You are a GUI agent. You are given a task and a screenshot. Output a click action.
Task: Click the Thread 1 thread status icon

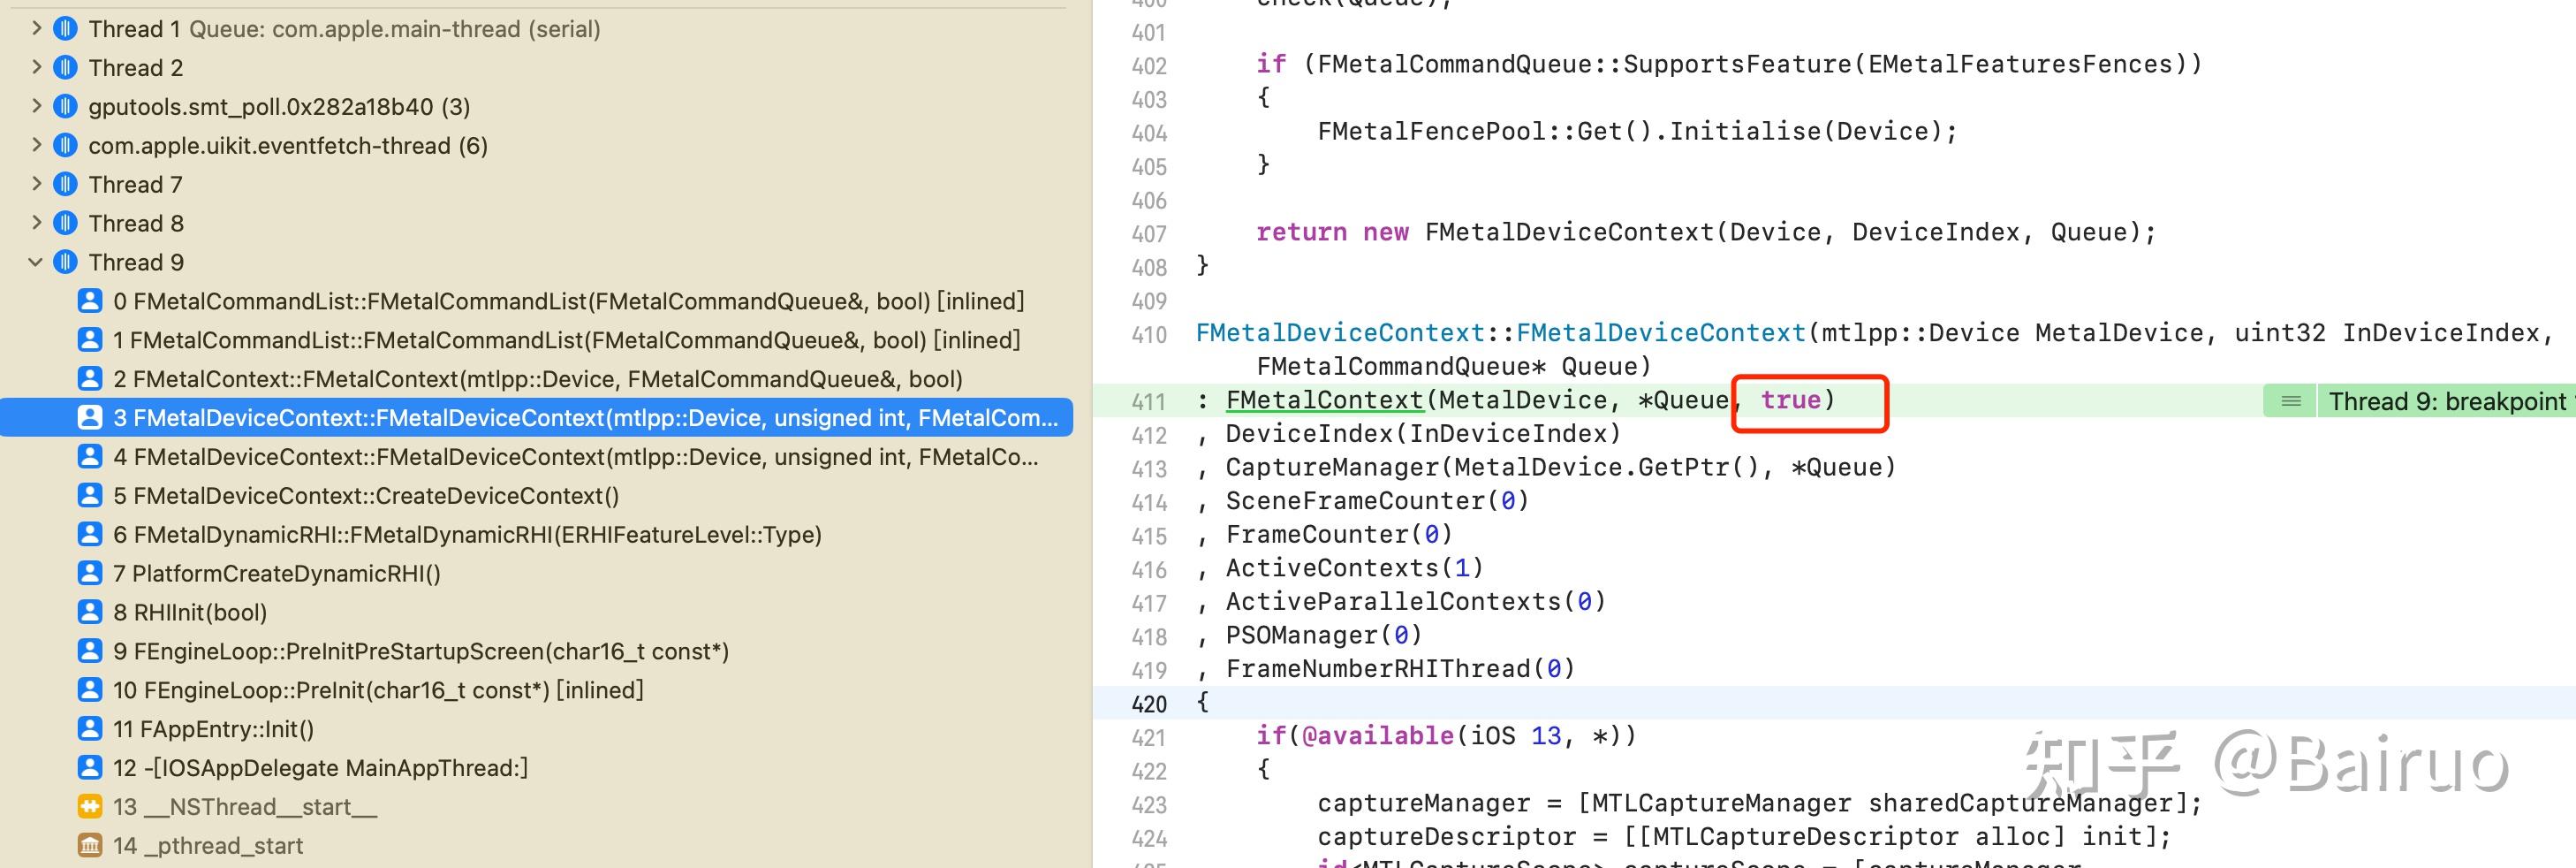tap(65, 28)
